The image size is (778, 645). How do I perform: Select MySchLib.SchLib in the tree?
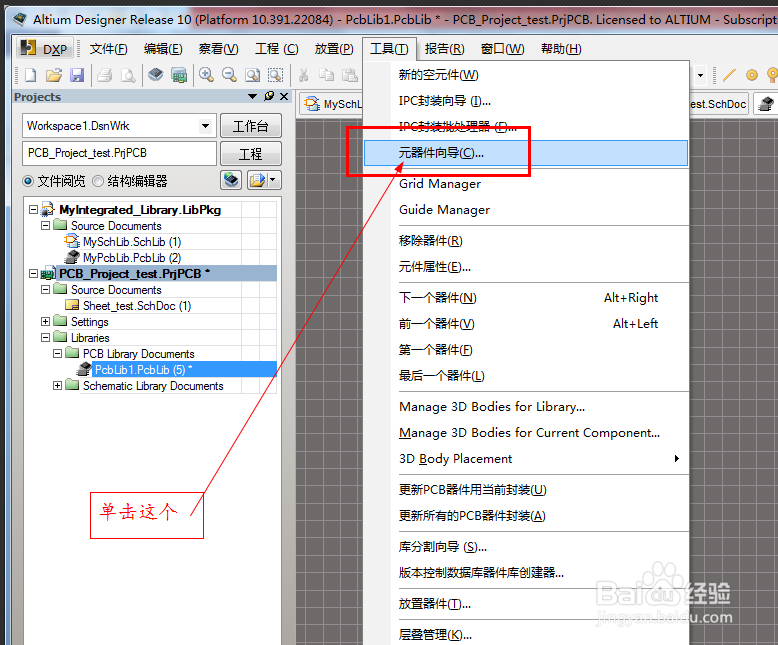(132, 242)
